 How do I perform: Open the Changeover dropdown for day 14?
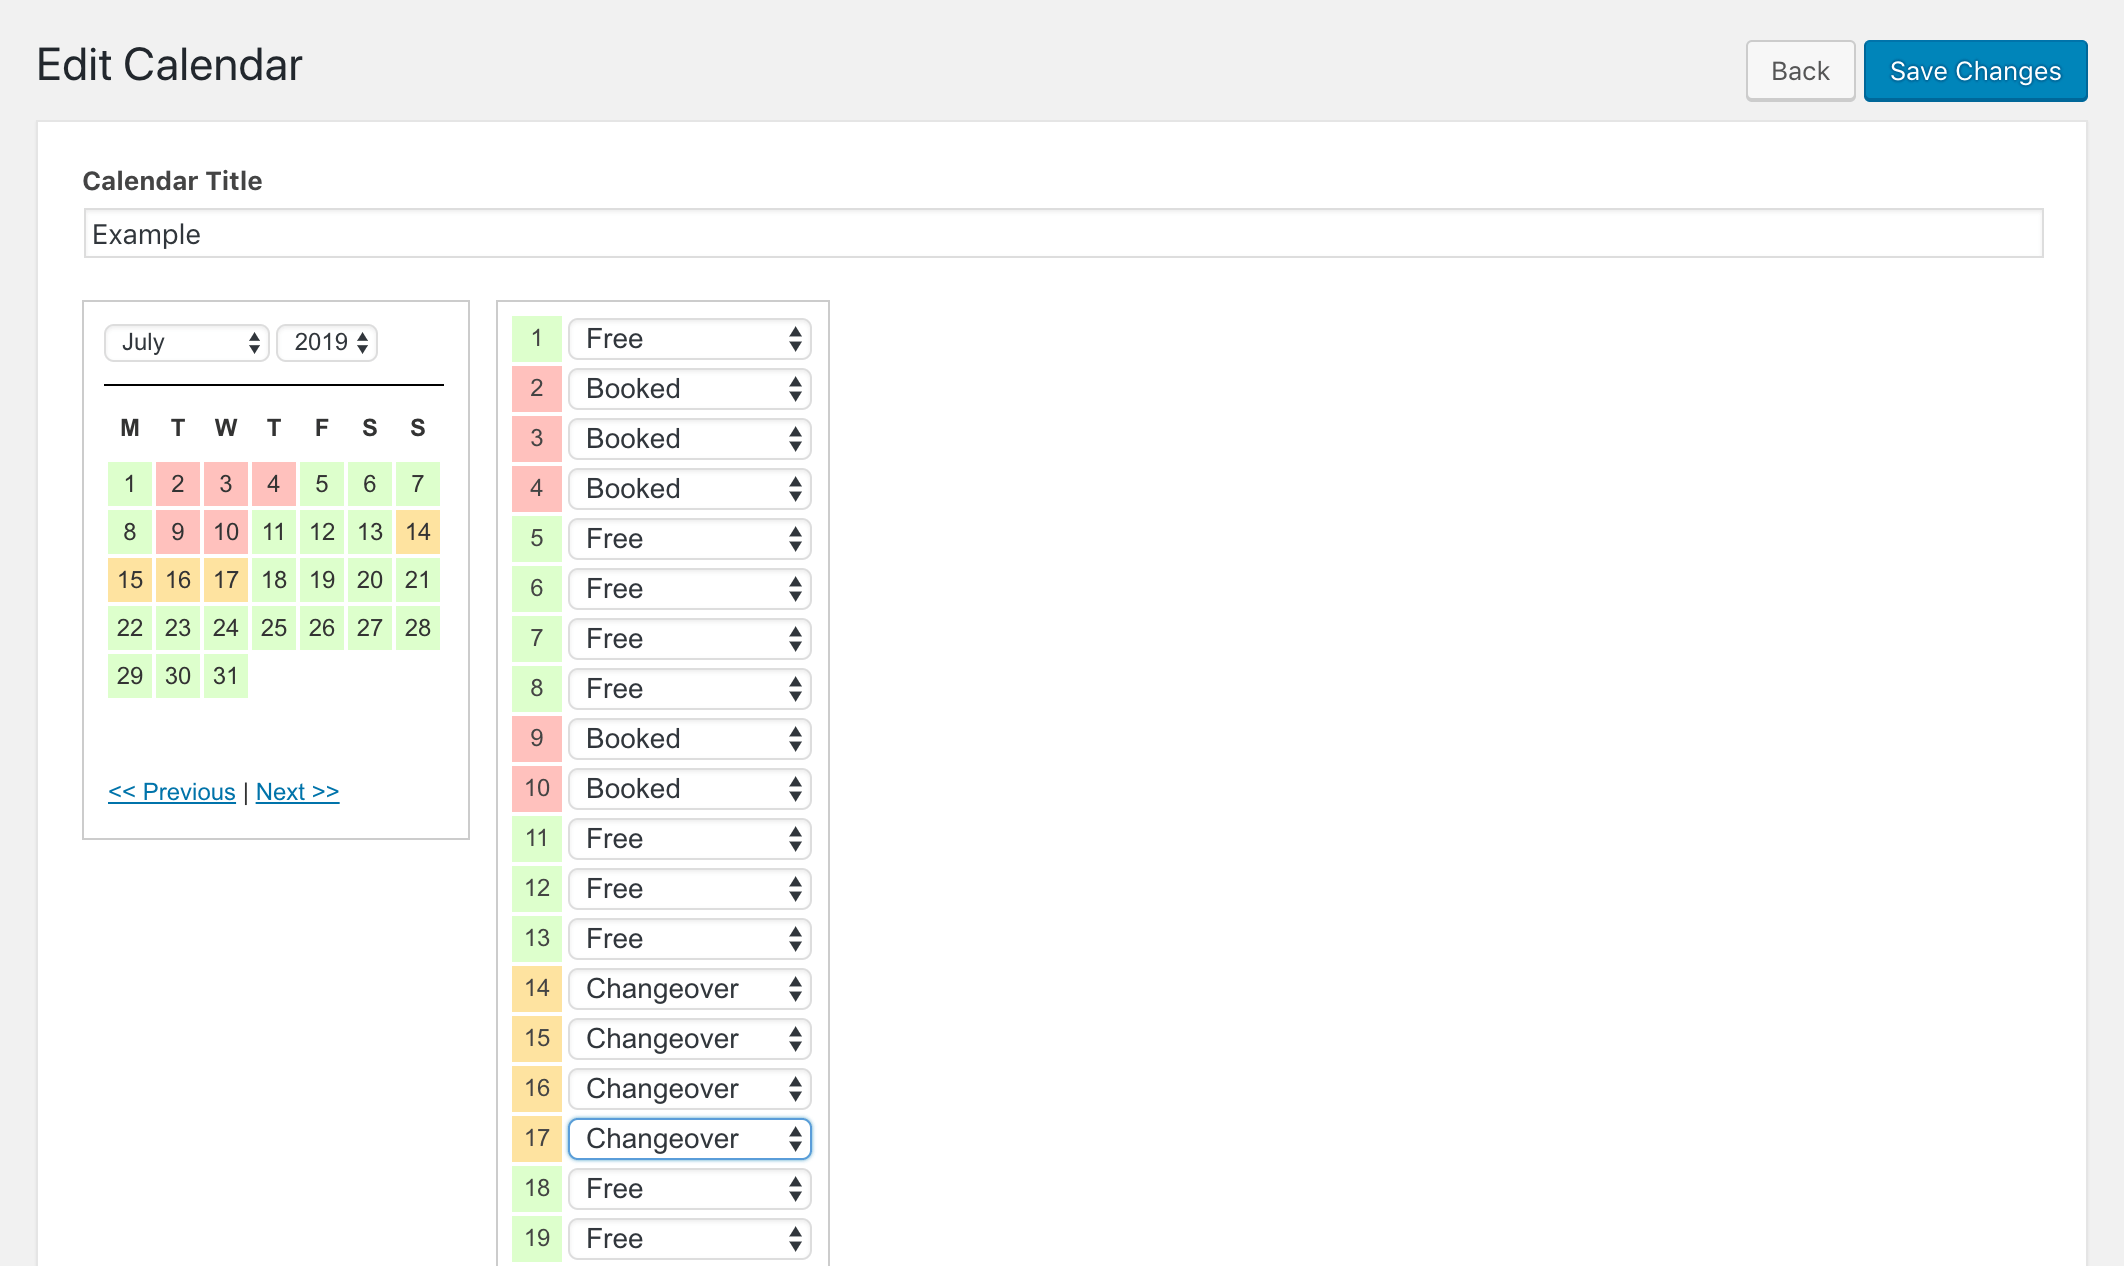(x=689, y=988)
